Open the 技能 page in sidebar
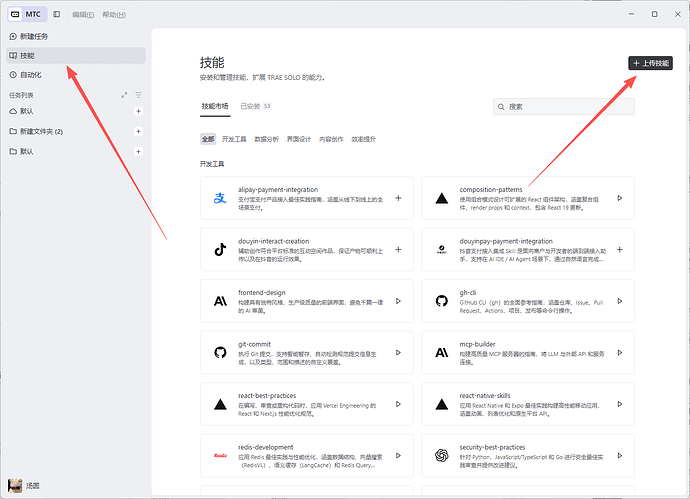690x499 pixels. point(76,55)
